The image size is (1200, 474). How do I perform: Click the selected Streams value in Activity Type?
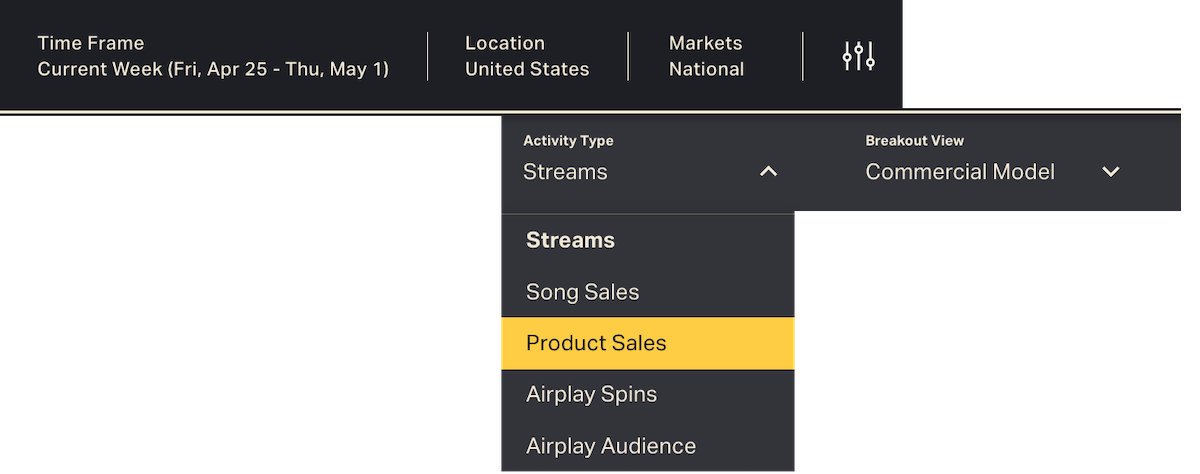coord(565,172)
